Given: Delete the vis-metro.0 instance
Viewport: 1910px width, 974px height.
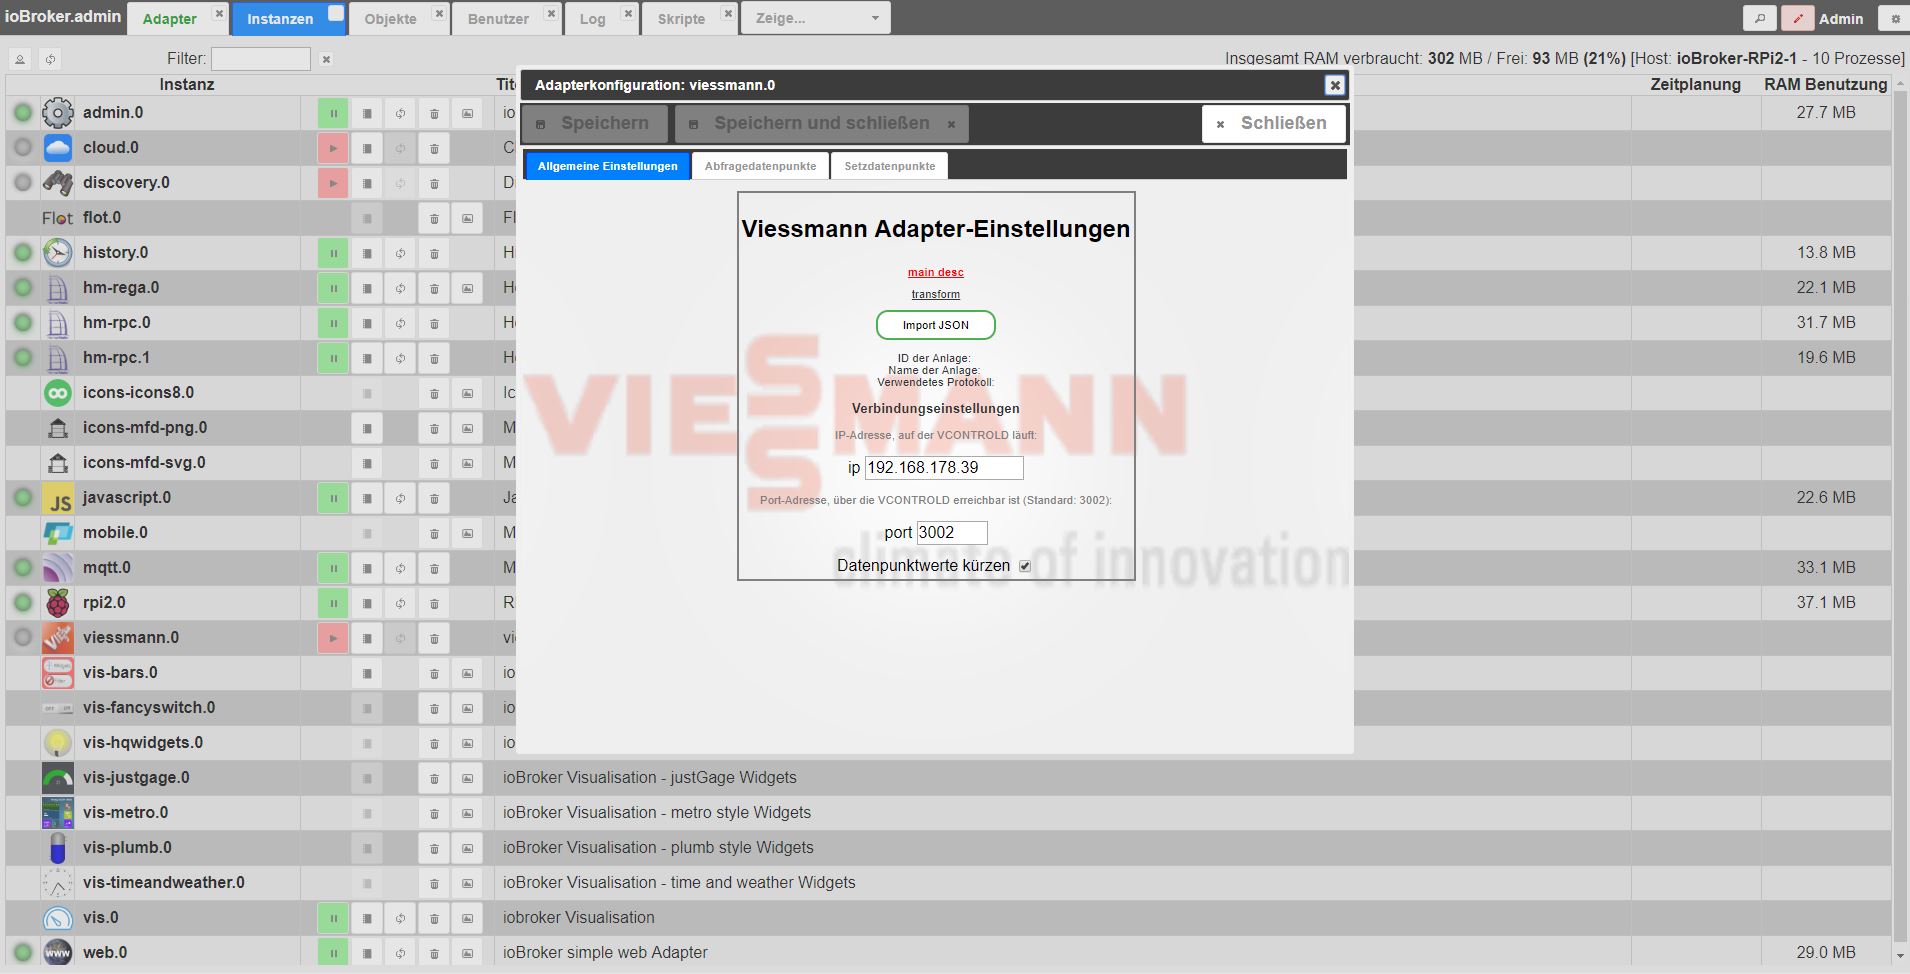Looking at the screenshot, I should (x=434, y=813).
